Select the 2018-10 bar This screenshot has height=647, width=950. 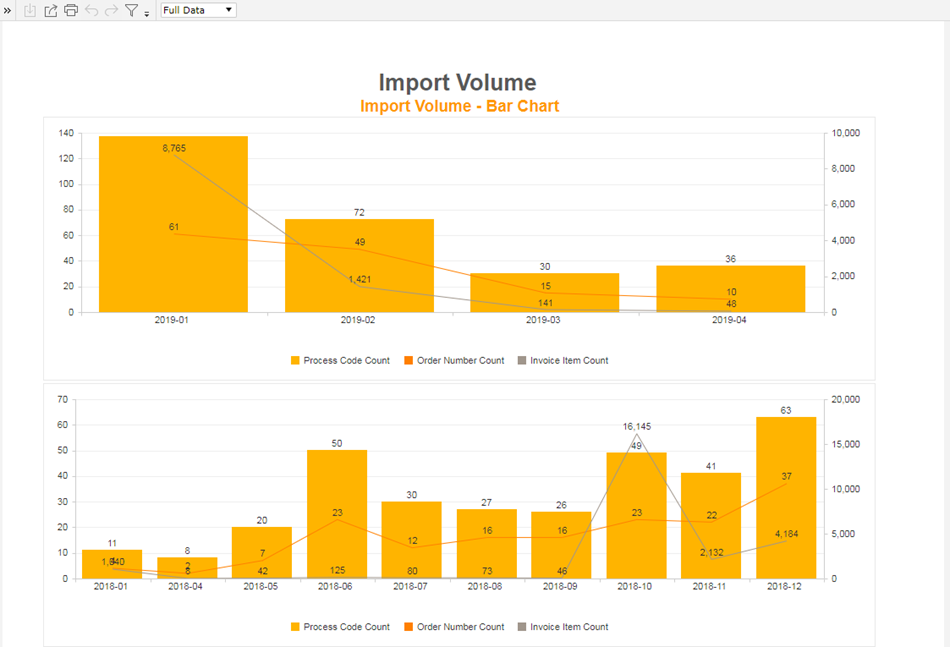tap(636, 516)
